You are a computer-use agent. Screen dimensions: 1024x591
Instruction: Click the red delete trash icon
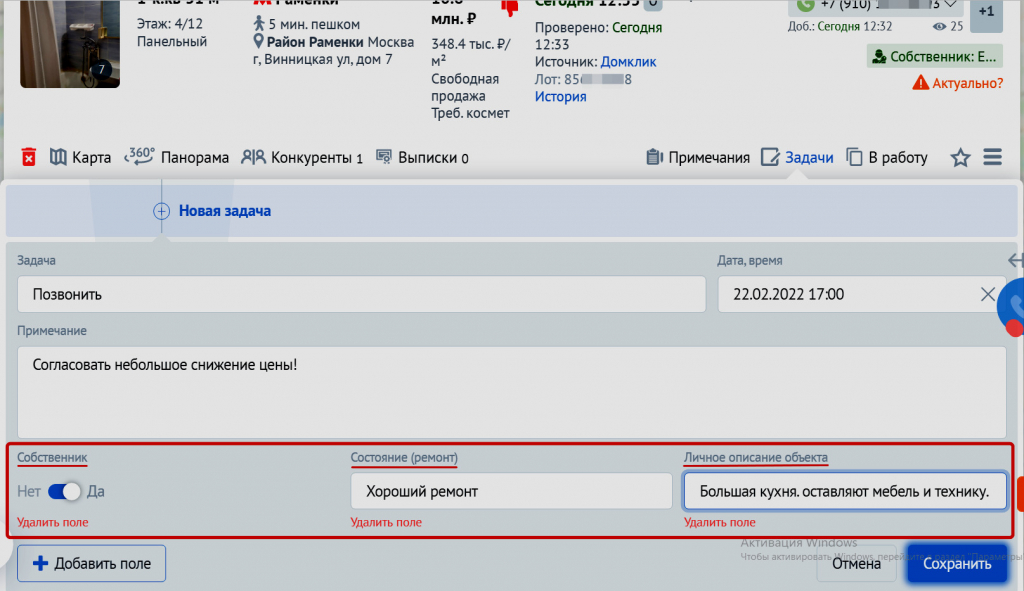pyautogui.click(x=29, y=157)
